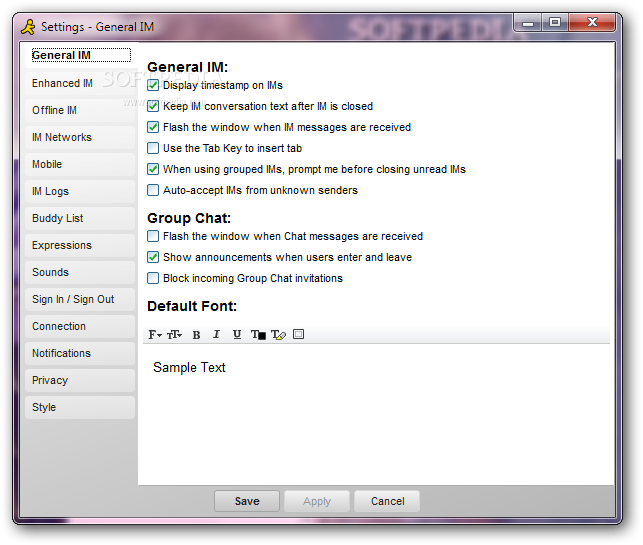The width and height of the screenshot is (643, 545).
Task: Uncheck Show announcements when users enter and leave
Action: pos(153,257)
